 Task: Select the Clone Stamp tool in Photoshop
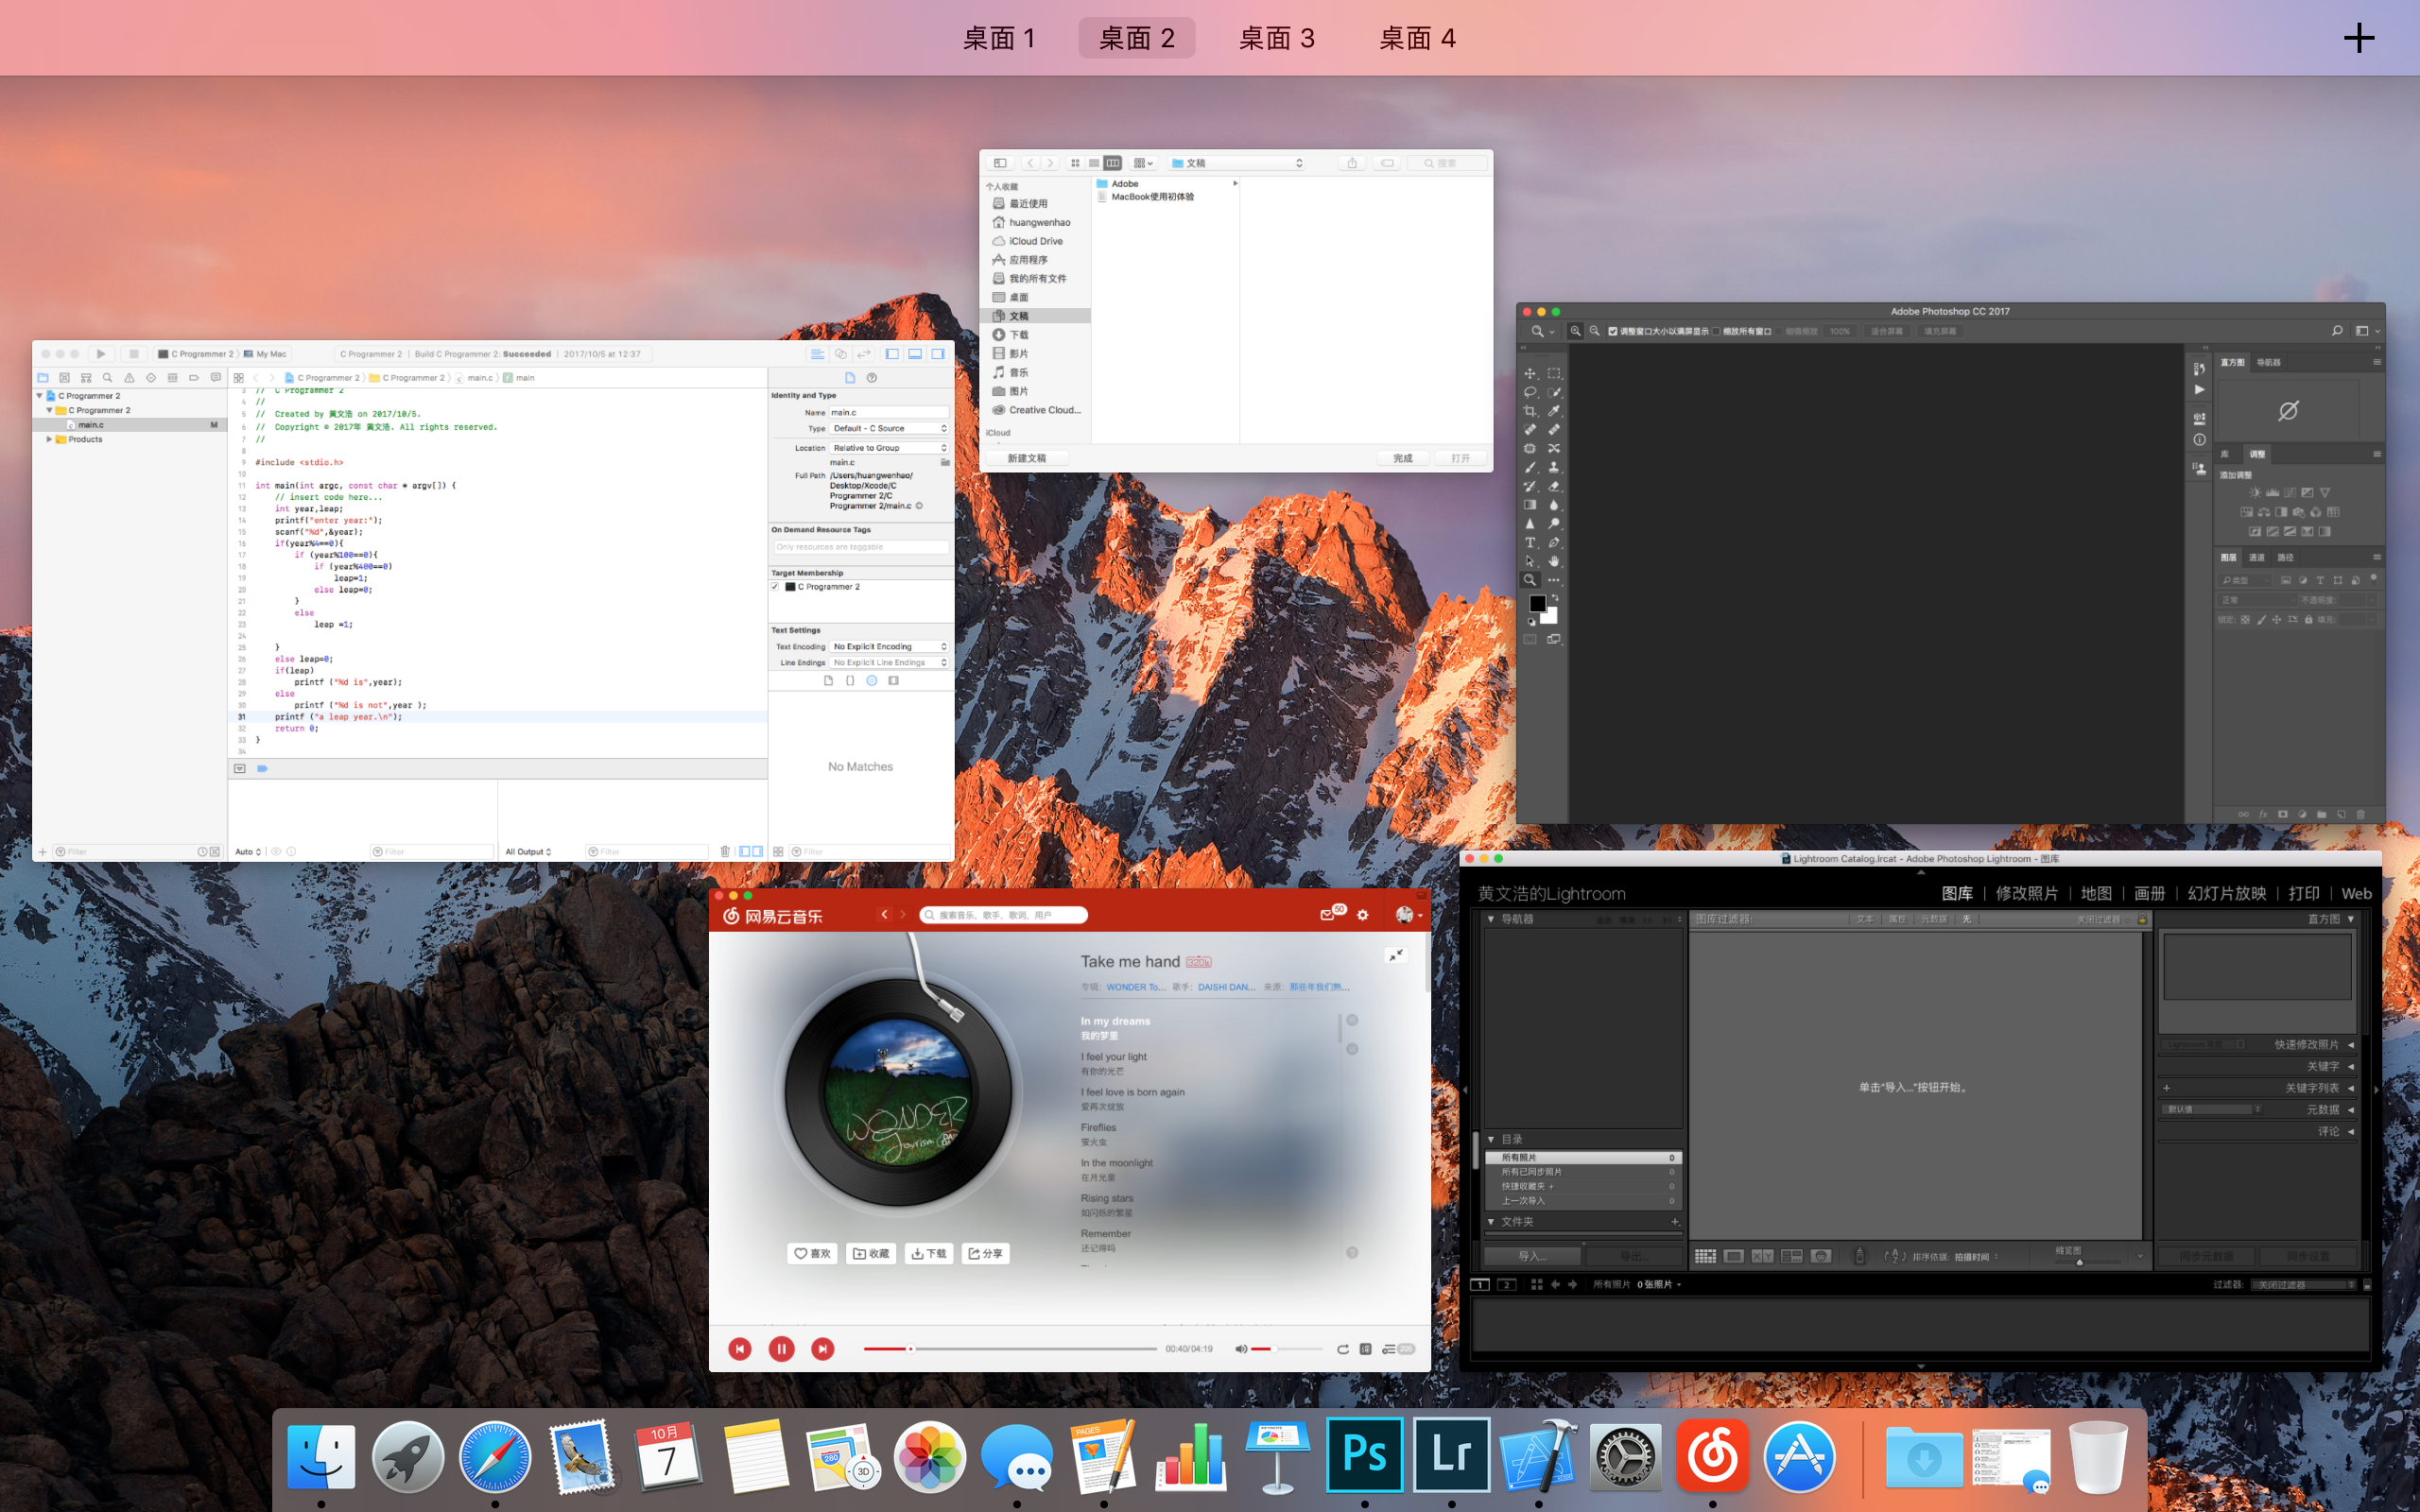point(1554,467)
